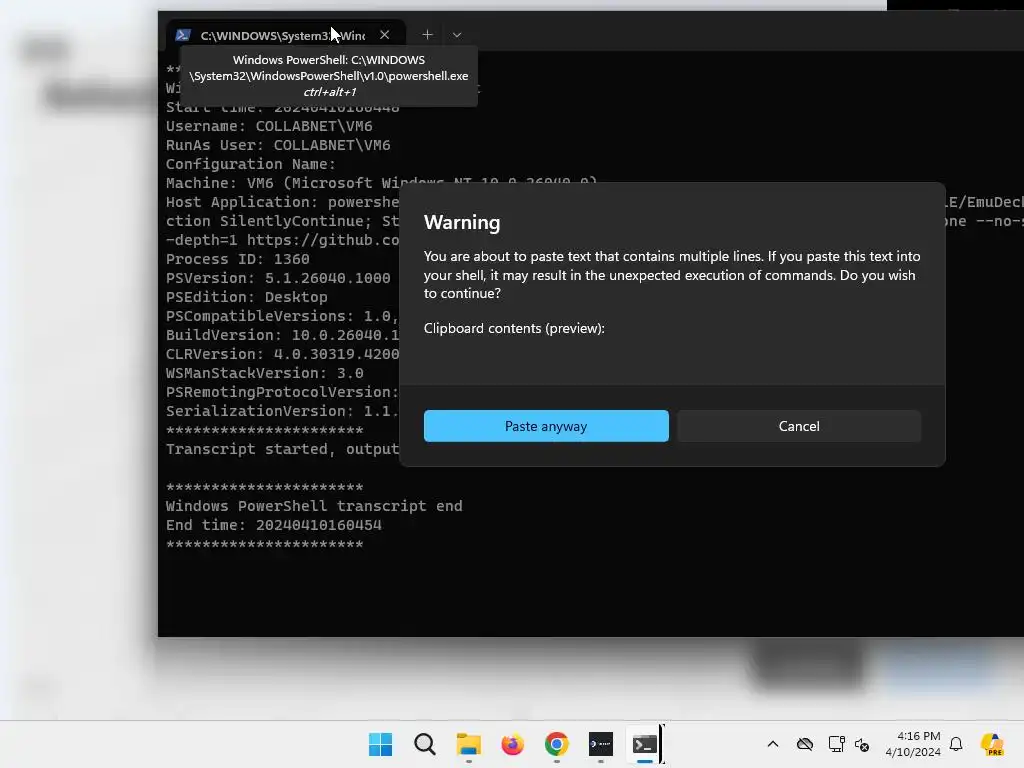Click the network display tray icon
The height and width of the screenshot is (768, 1024).
836,744
